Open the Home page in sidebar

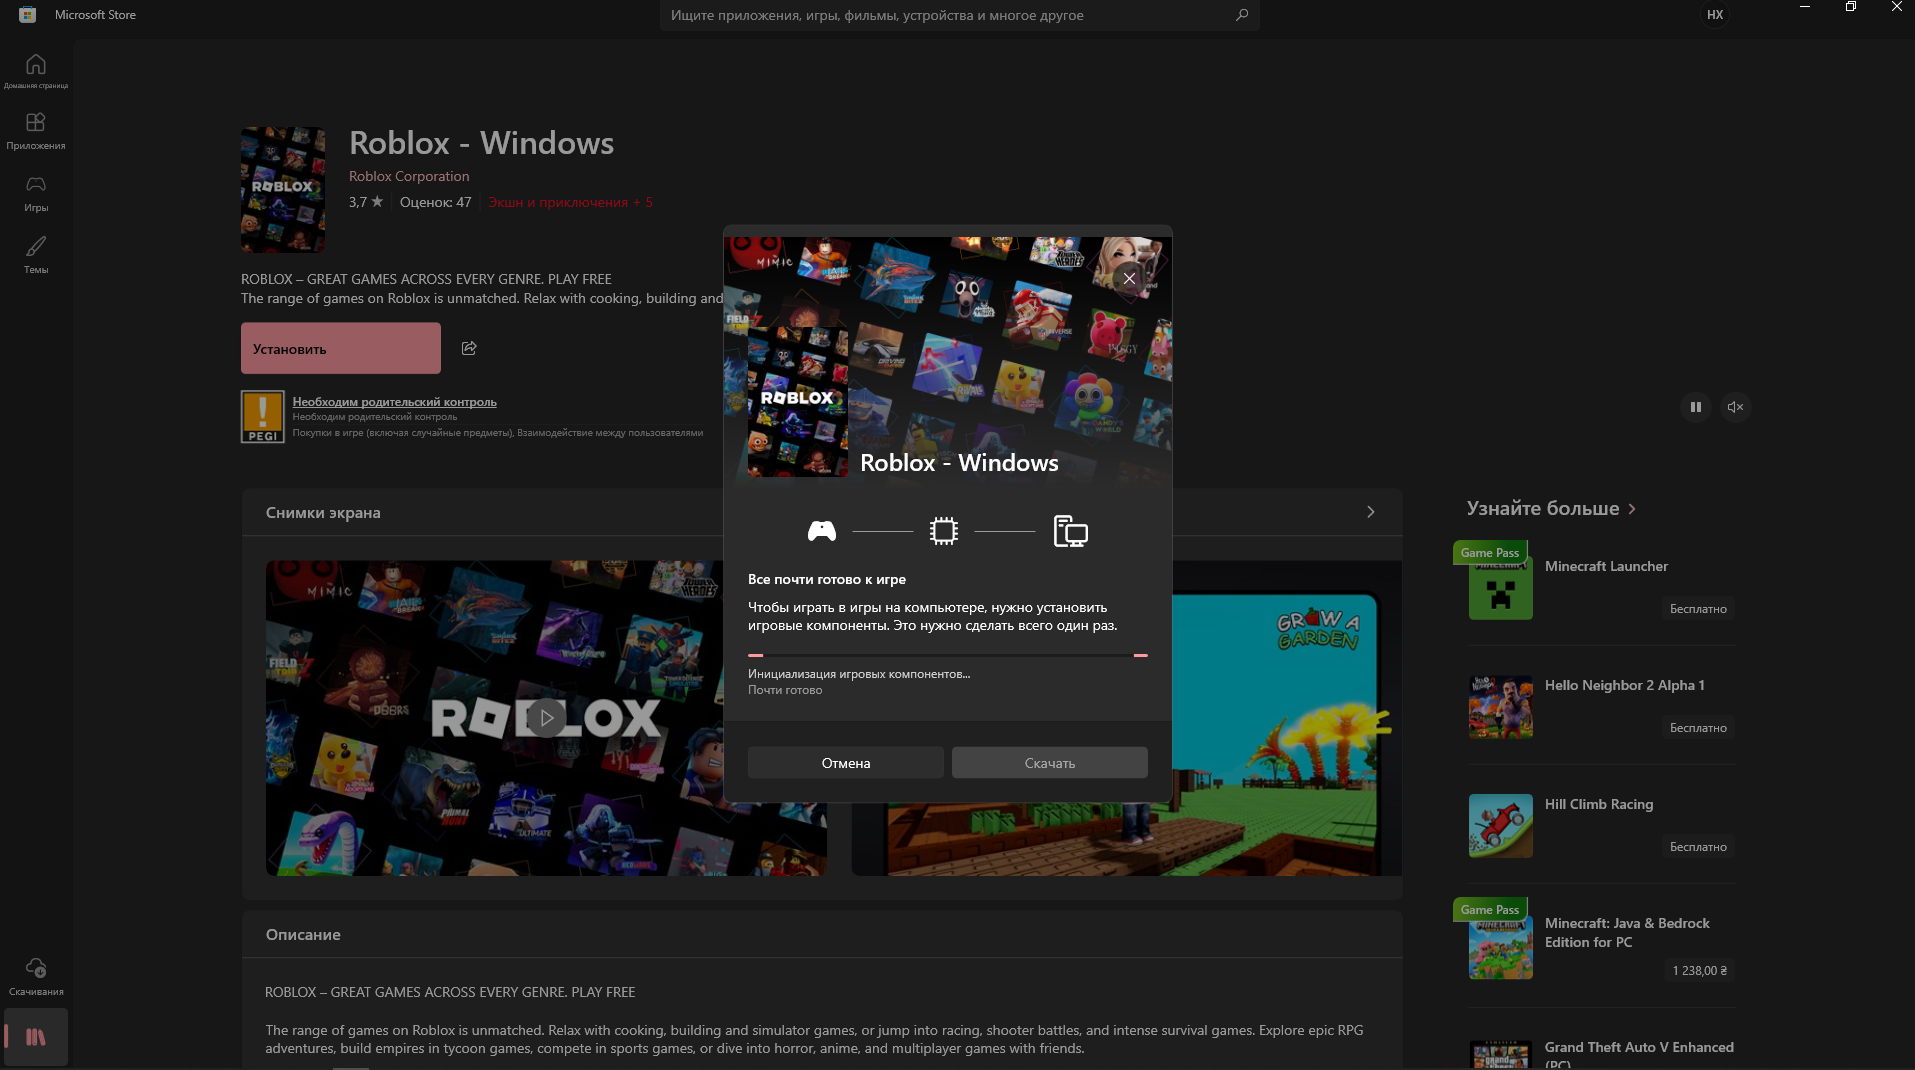click(36, 70)
